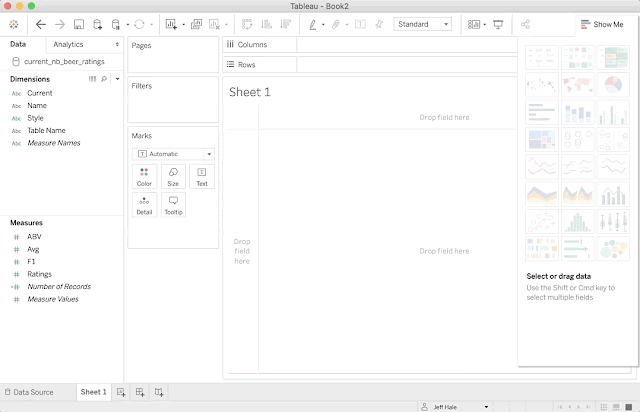Switch to the Analytics tab
Screen dimensions: 640x412
click(68, 45)
